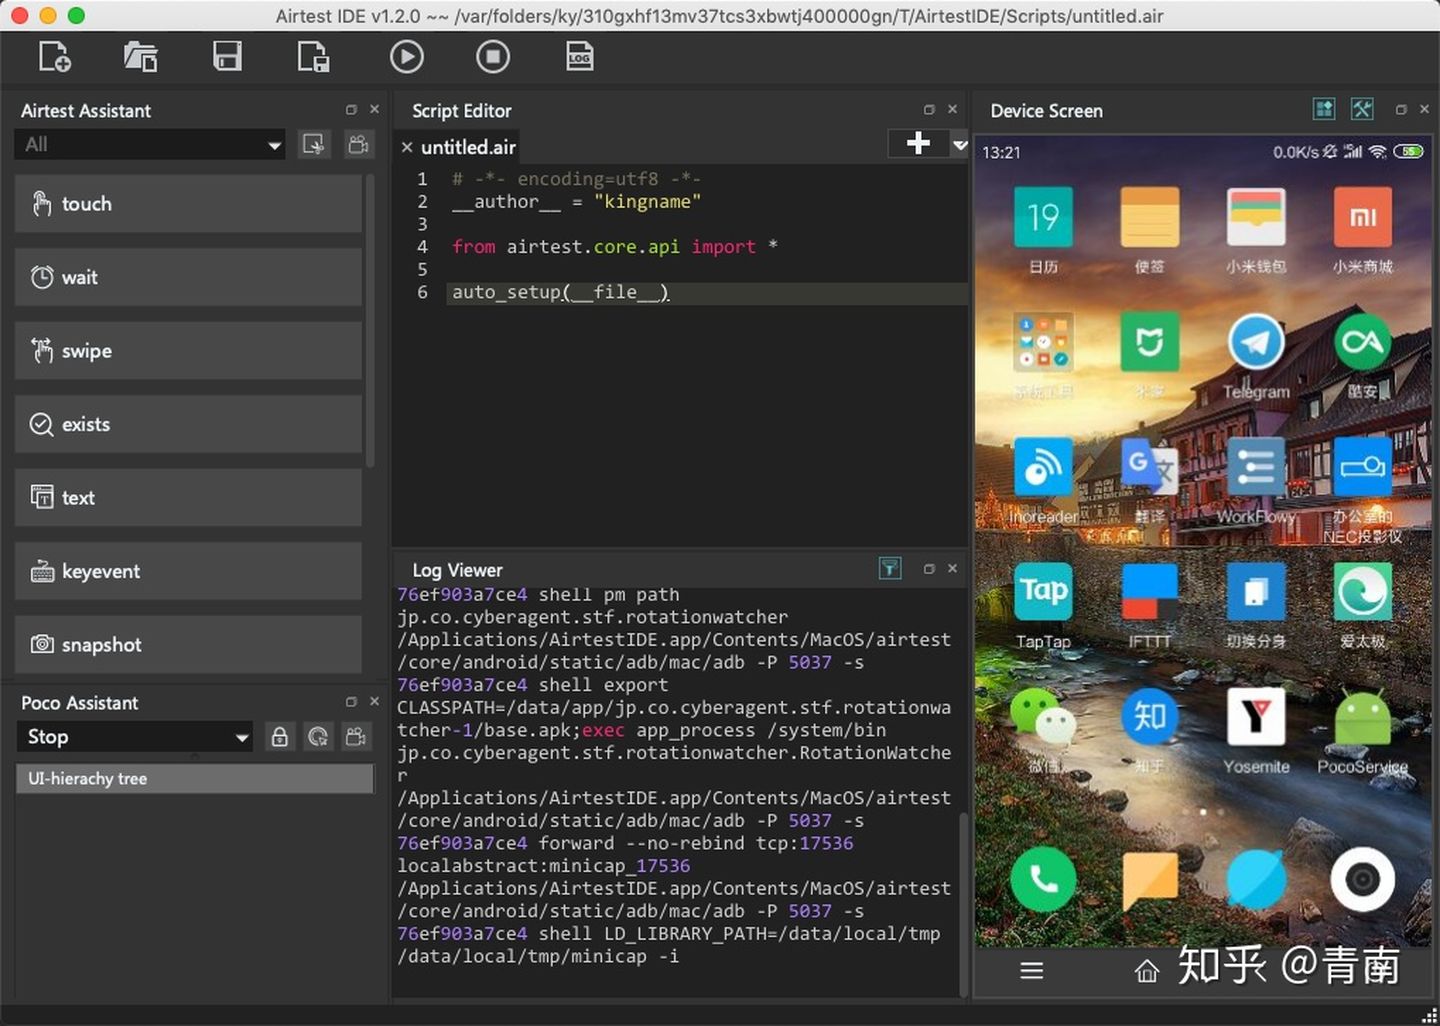Save the script with the floppy disk icon

pyautogui.click(x=227, y=56)
